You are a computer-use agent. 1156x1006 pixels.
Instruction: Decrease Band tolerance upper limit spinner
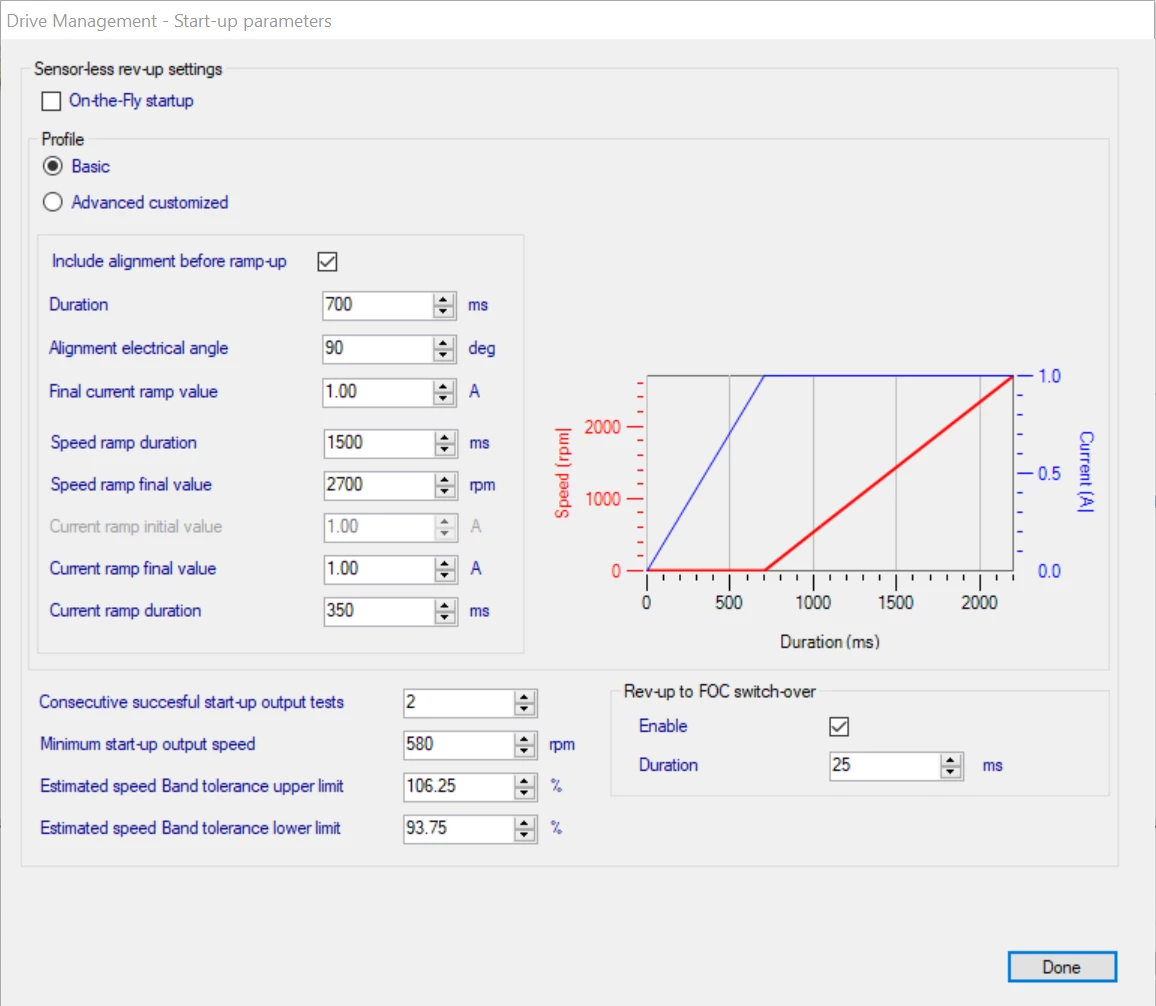pos(524,794)
